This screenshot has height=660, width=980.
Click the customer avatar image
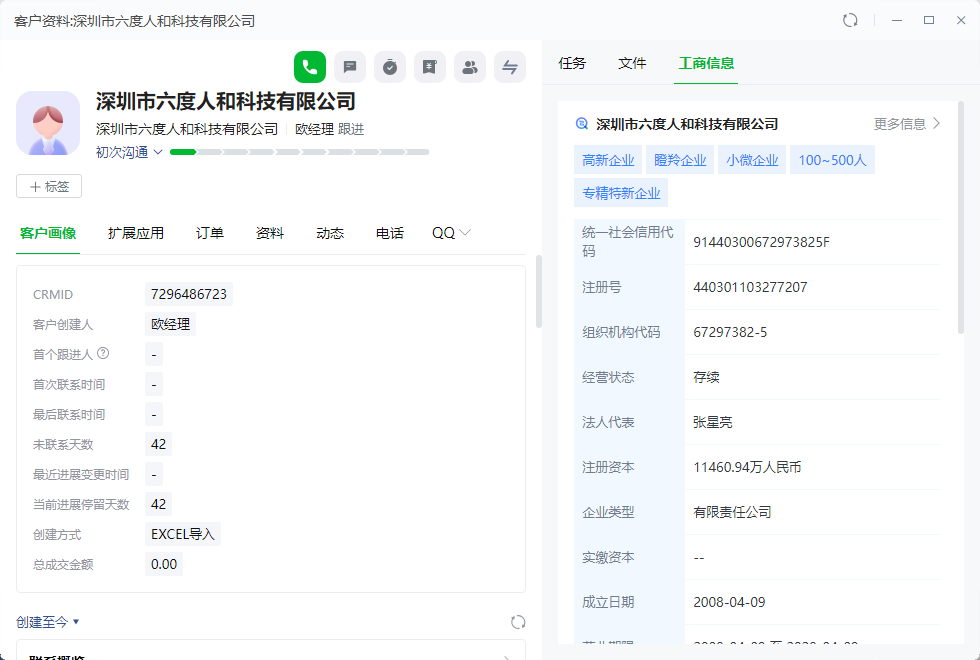[48, 123]
